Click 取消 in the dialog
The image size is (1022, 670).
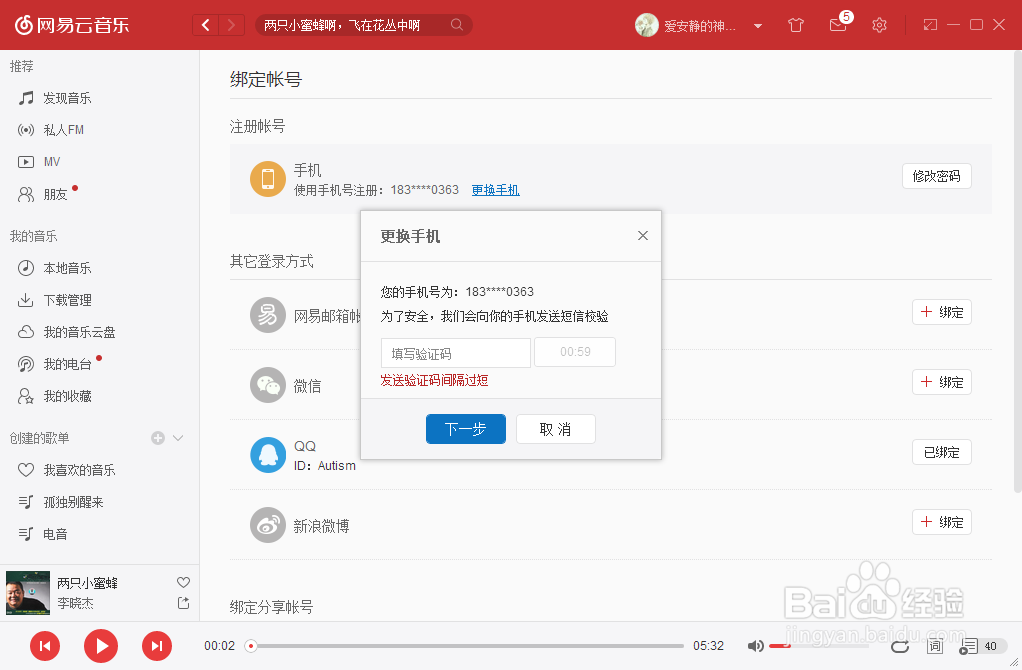click(555, 429)
